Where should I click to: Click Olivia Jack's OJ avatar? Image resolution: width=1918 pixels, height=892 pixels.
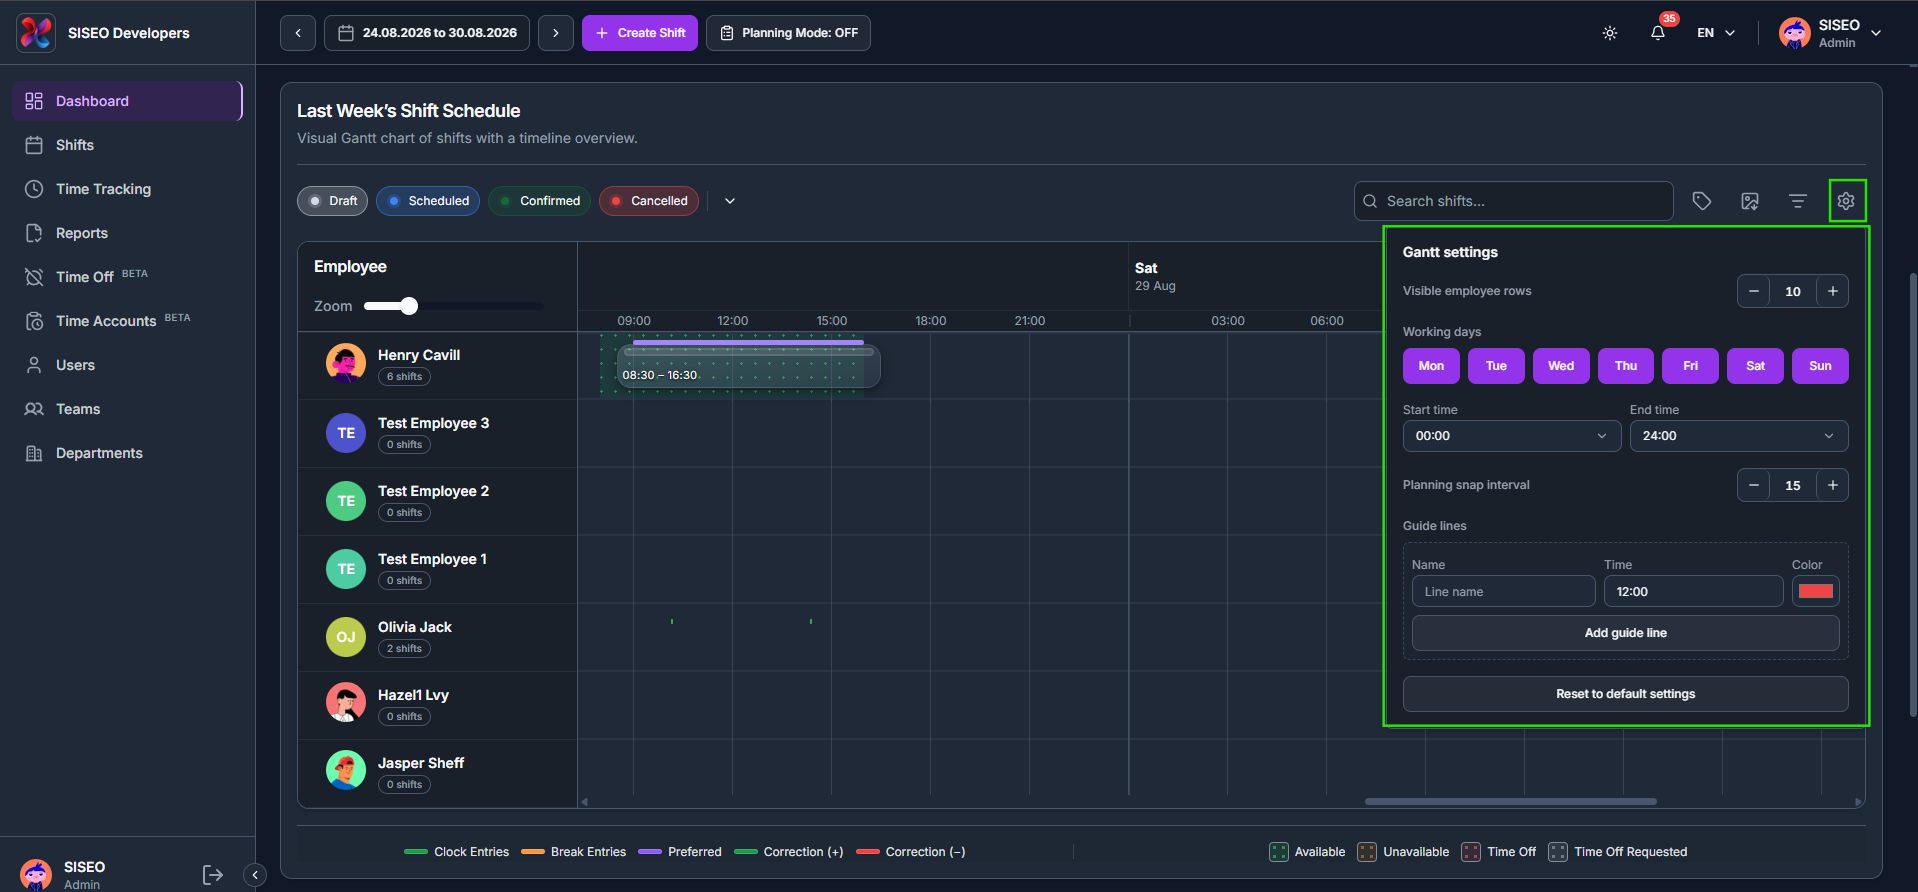346,636
